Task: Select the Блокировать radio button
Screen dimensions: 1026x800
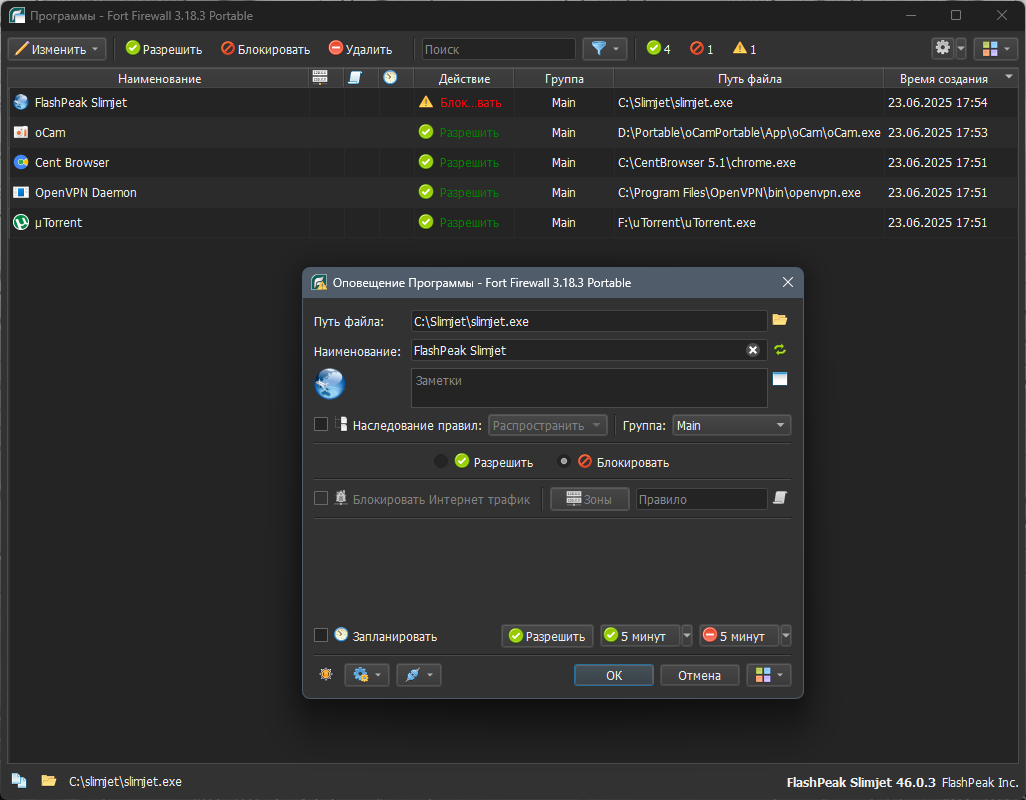Action: (x=563, y=462)
